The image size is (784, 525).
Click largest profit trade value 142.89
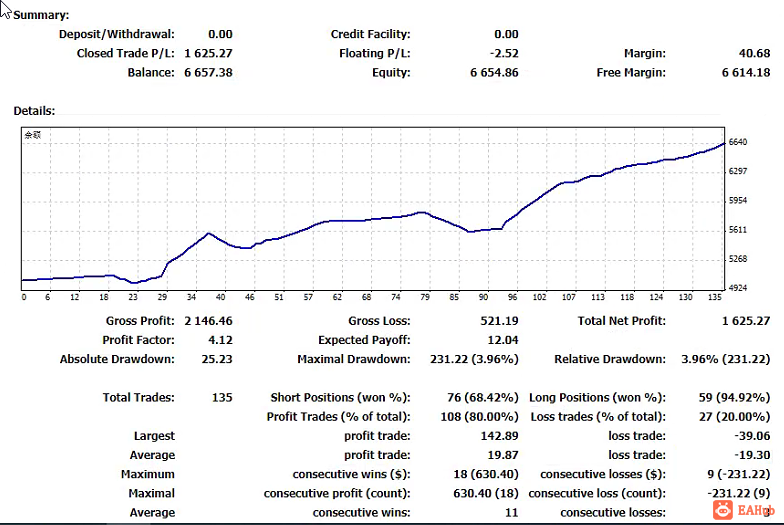click(499, 436)
